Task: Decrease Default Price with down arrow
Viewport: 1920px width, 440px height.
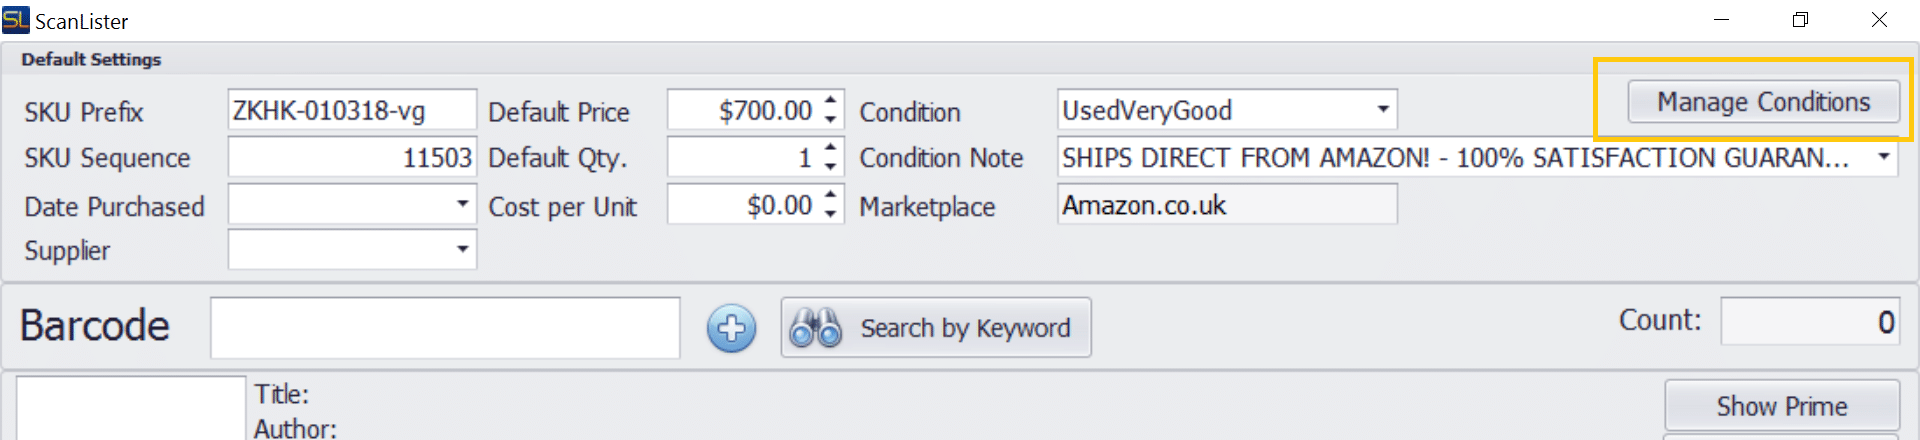Action: tap(830, 119)
